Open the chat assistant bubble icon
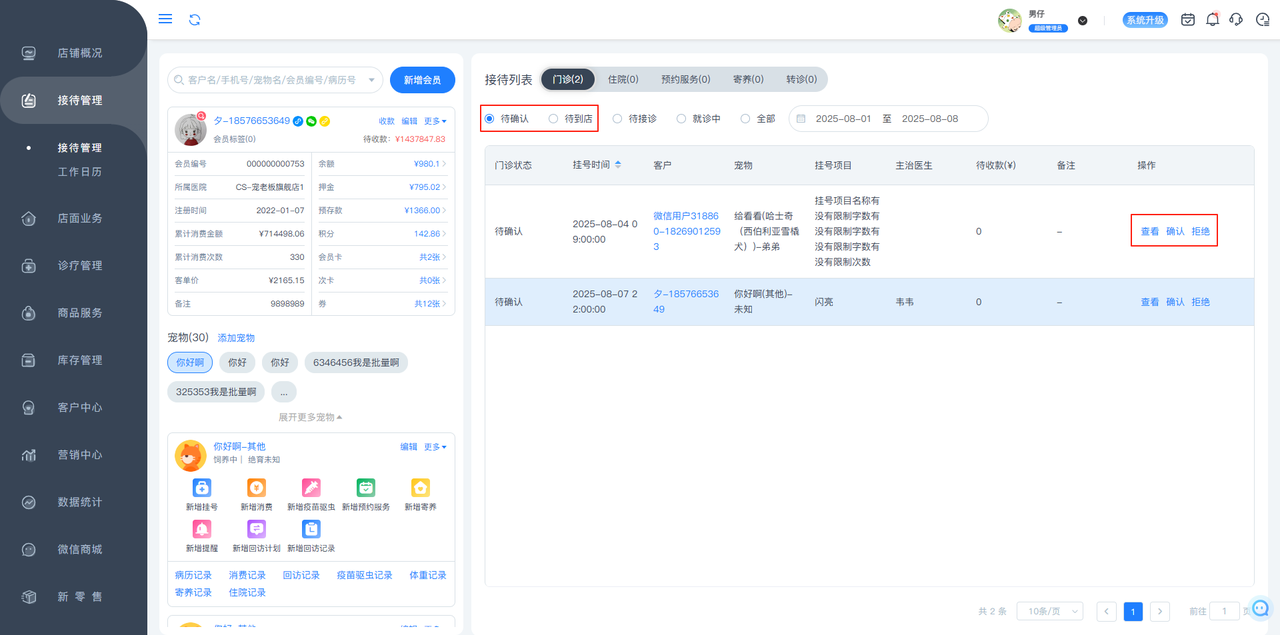The width and height of the screenshot is (1280, 635). 1261,608
